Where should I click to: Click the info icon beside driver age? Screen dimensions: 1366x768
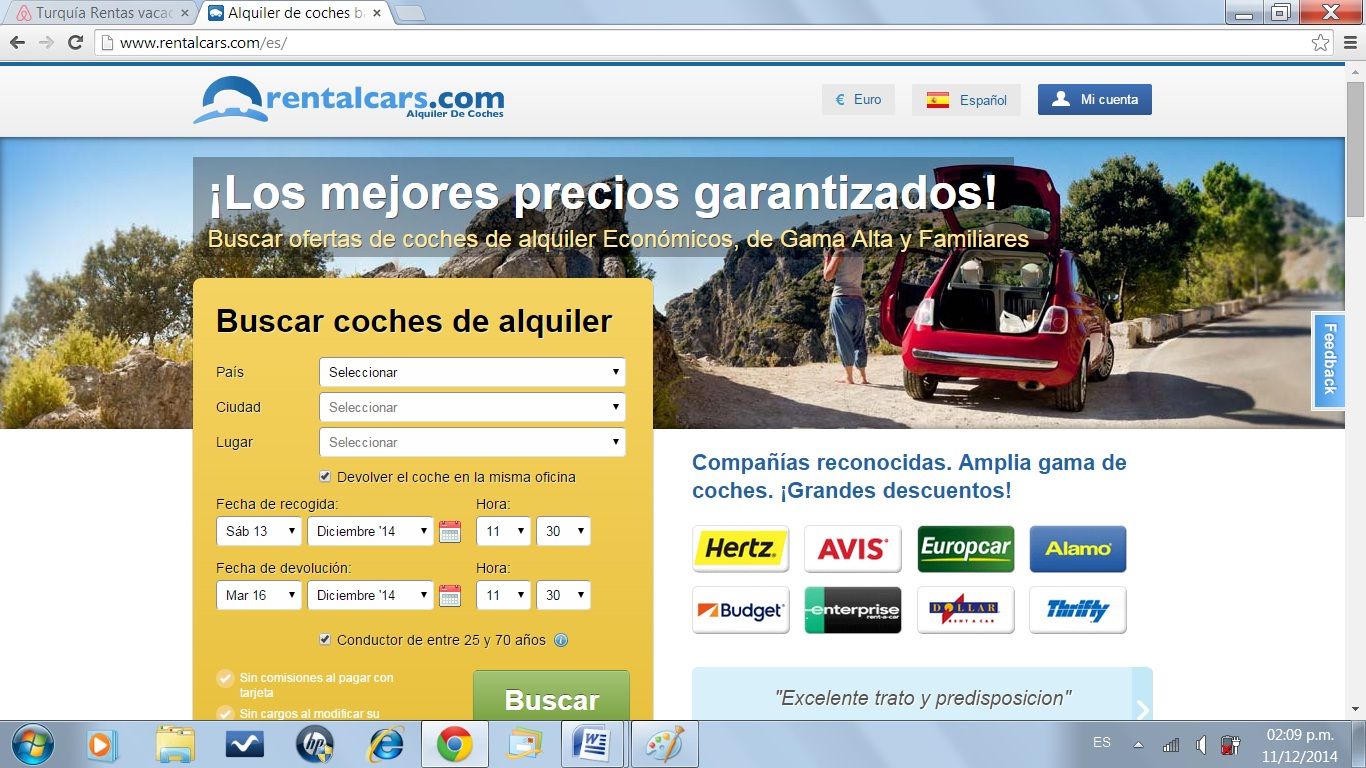pos(561,640)
